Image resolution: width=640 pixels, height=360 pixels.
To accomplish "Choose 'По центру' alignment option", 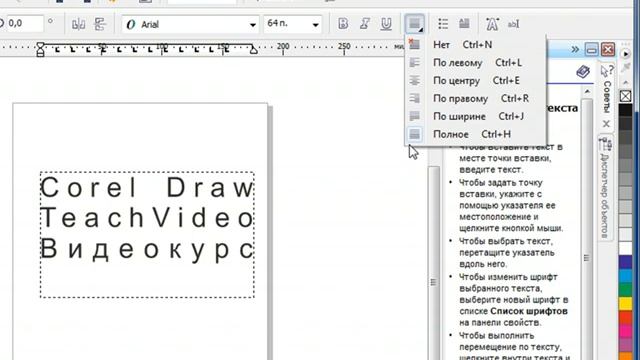I will pyautogui.click(x=476, y=80).
